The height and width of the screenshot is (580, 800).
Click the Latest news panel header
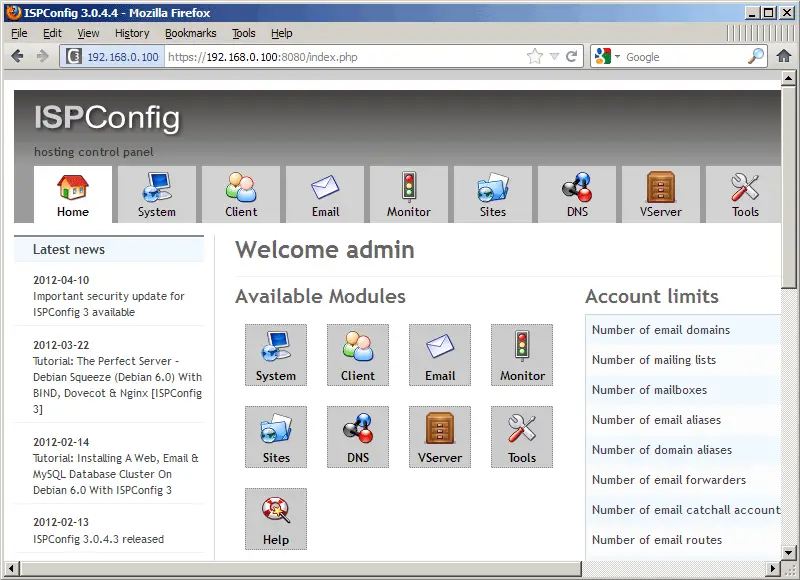pyautogui.click(x=109, y=249)
